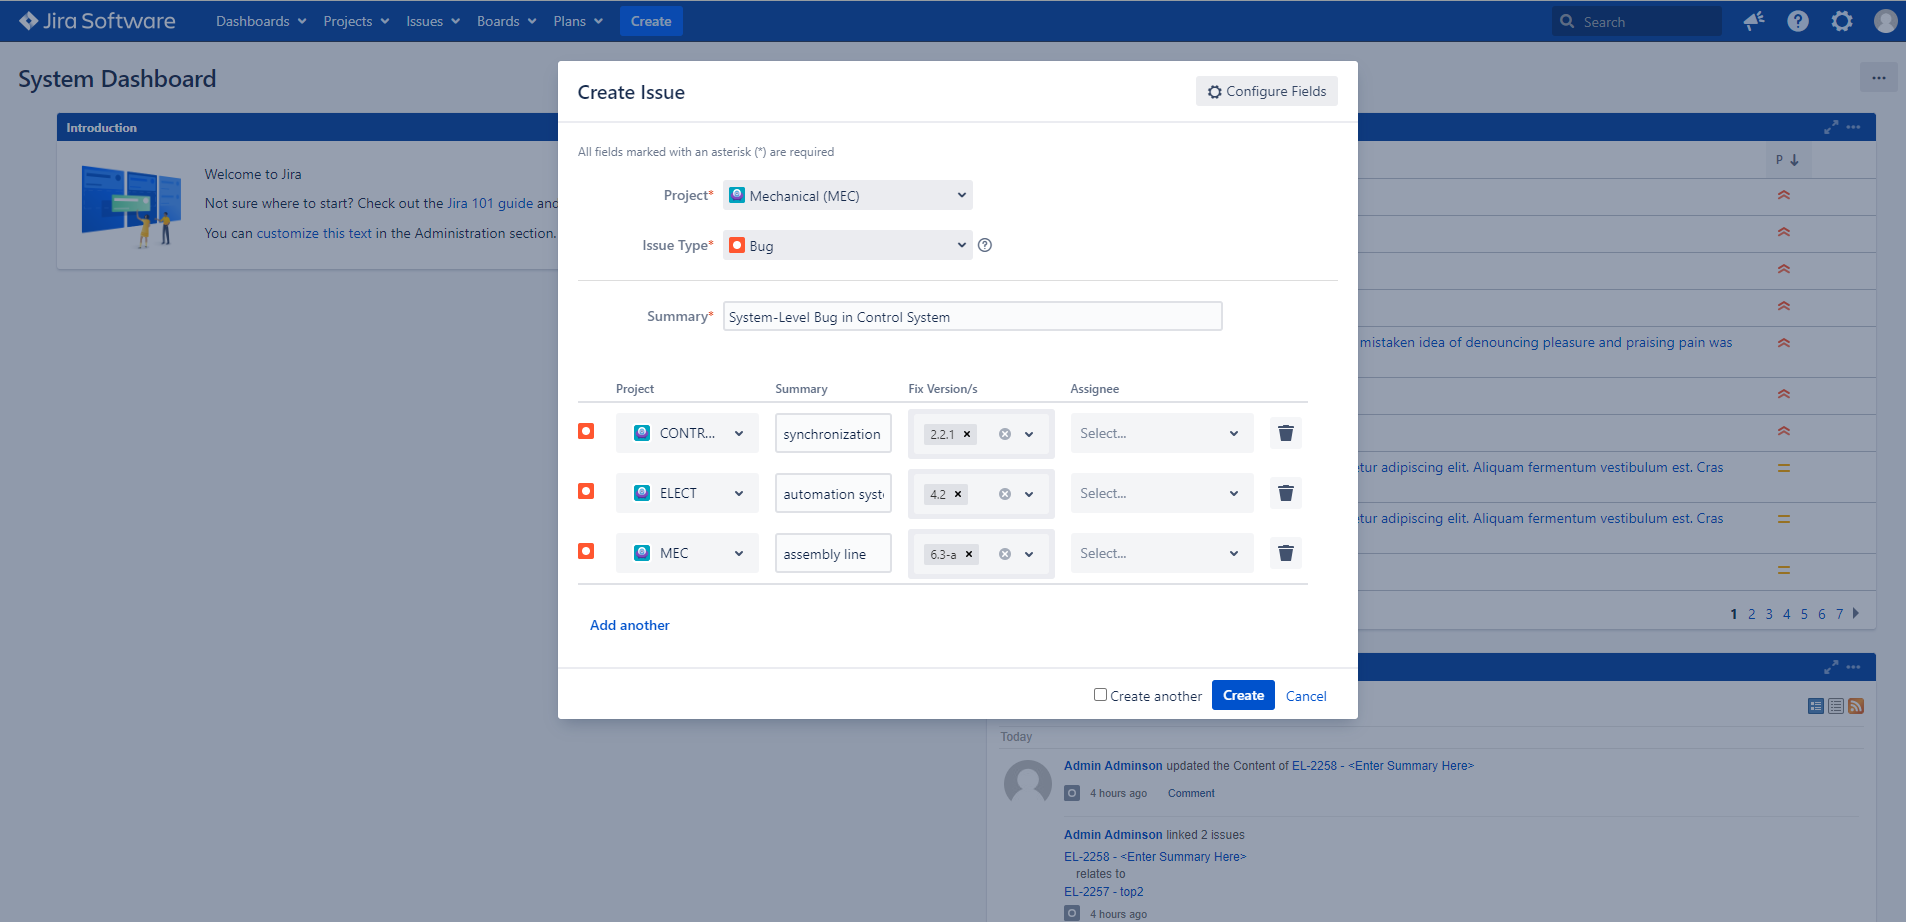This screenshot has height=922, width=1906.
Task: Open the ELECT project dropdown in second row
Action: (x=687, y=493)
